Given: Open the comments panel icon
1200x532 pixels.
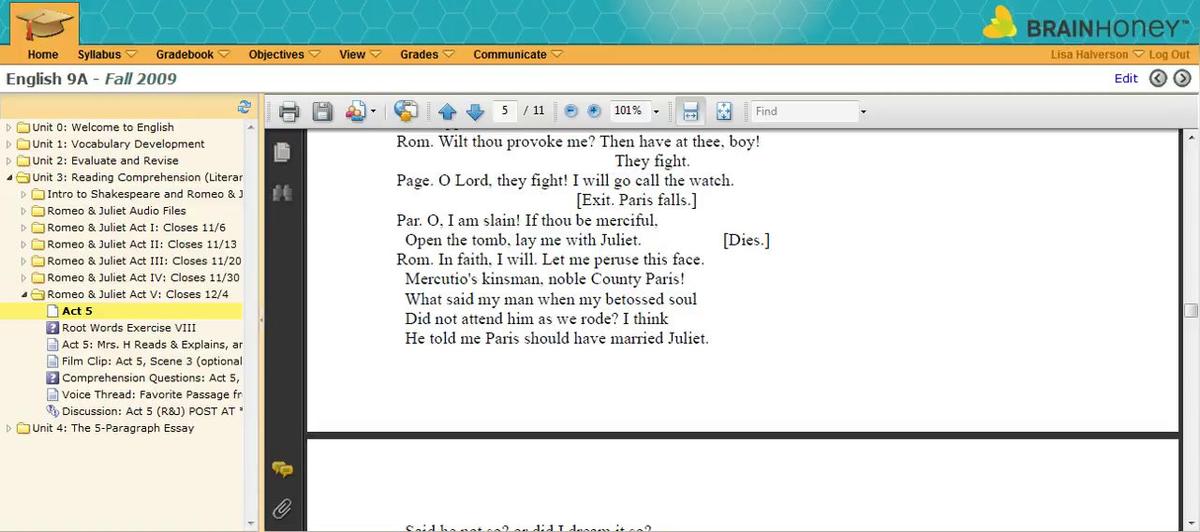Looking at the screenshot, I should [282, 469].
